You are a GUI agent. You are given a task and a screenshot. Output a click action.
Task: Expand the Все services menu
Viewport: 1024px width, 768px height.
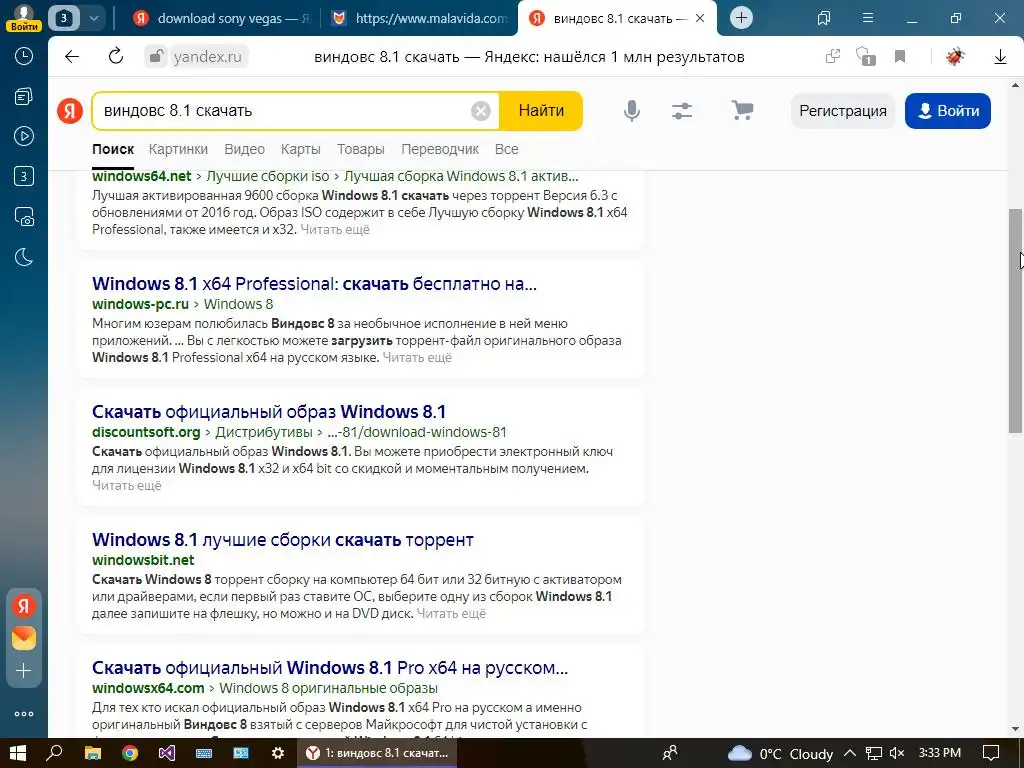pos(506,150)
